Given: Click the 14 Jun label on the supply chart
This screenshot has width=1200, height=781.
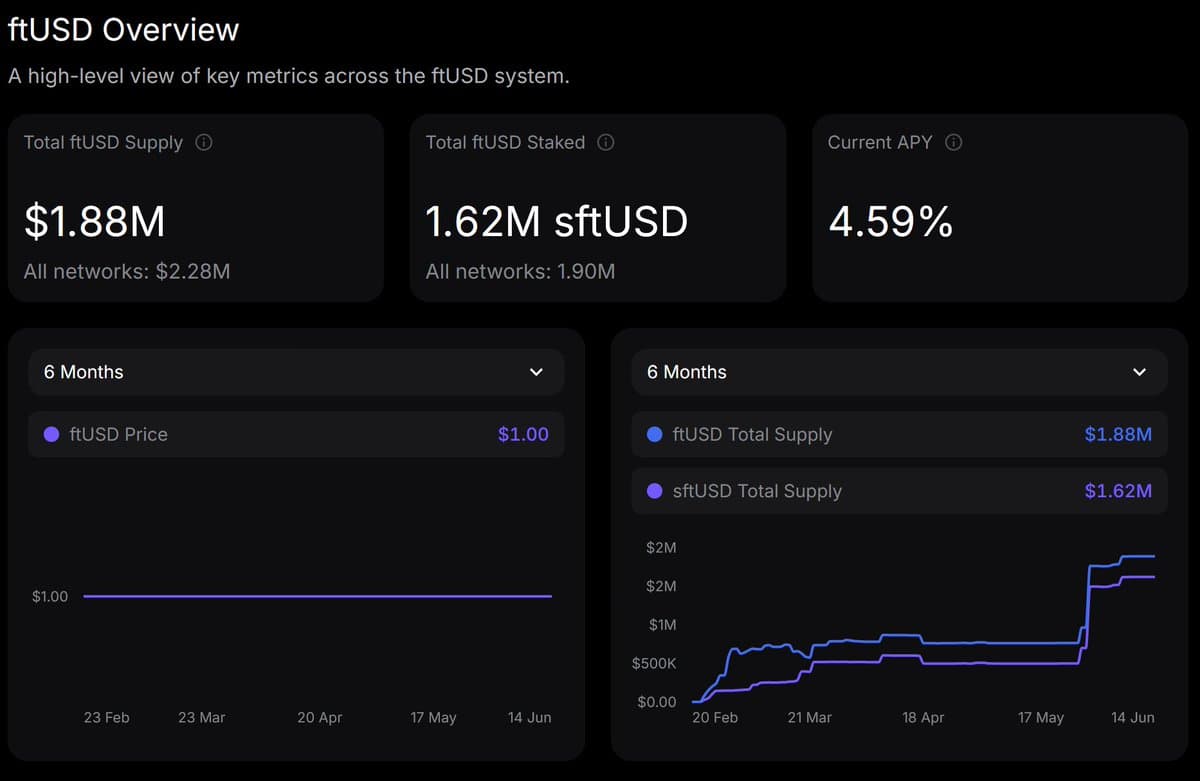Looking at the screenshot, I should pos(1133,718).
